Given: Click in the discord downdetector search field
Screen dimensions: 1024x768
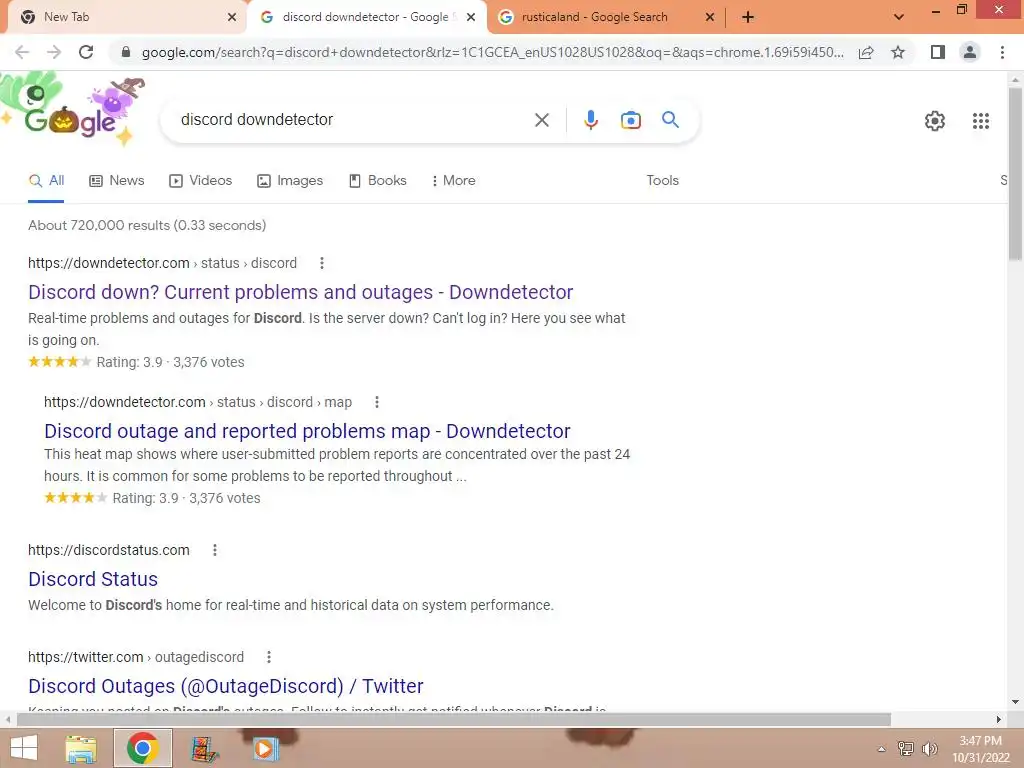Looking at the screenshot, I should pyautogui.click(x=353, y=120).
